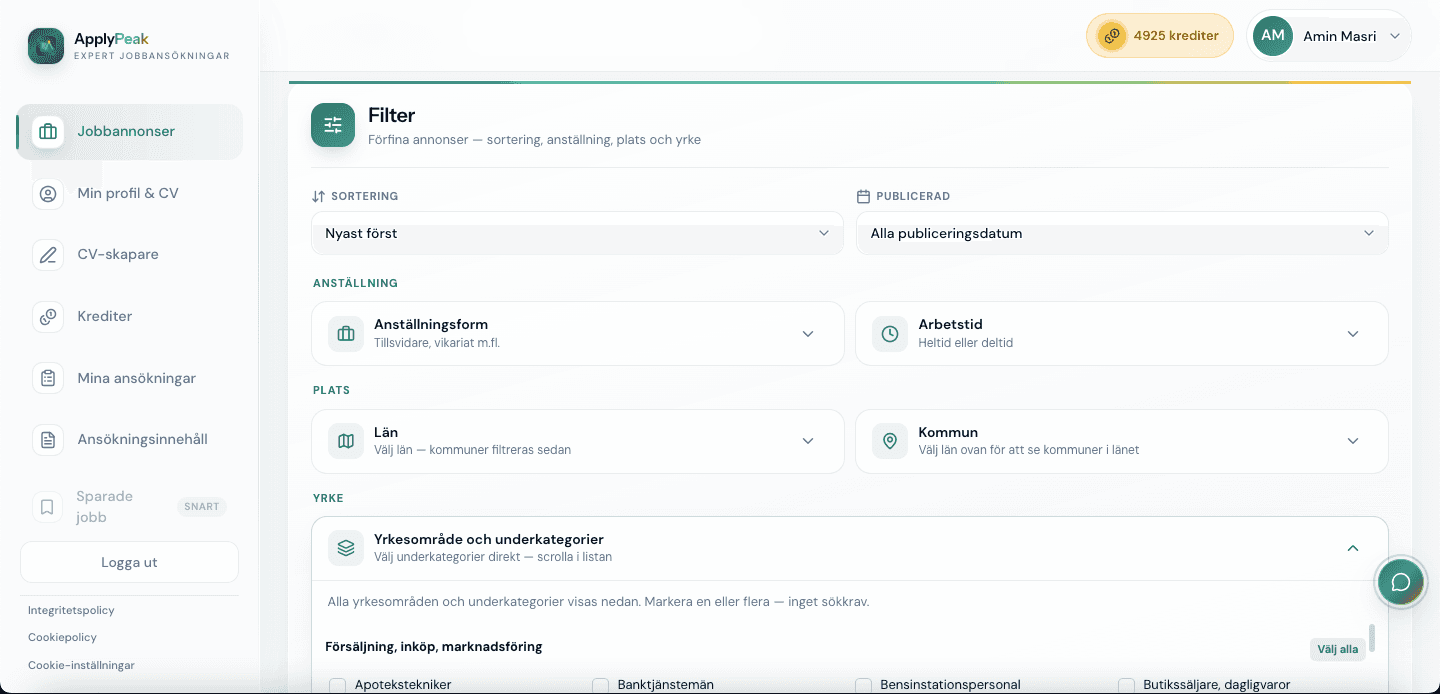Click the 'Alla yrkesområden och underkategorier' description text
The height and width of the screenshot is (694, 1440).
coord(598,602)
